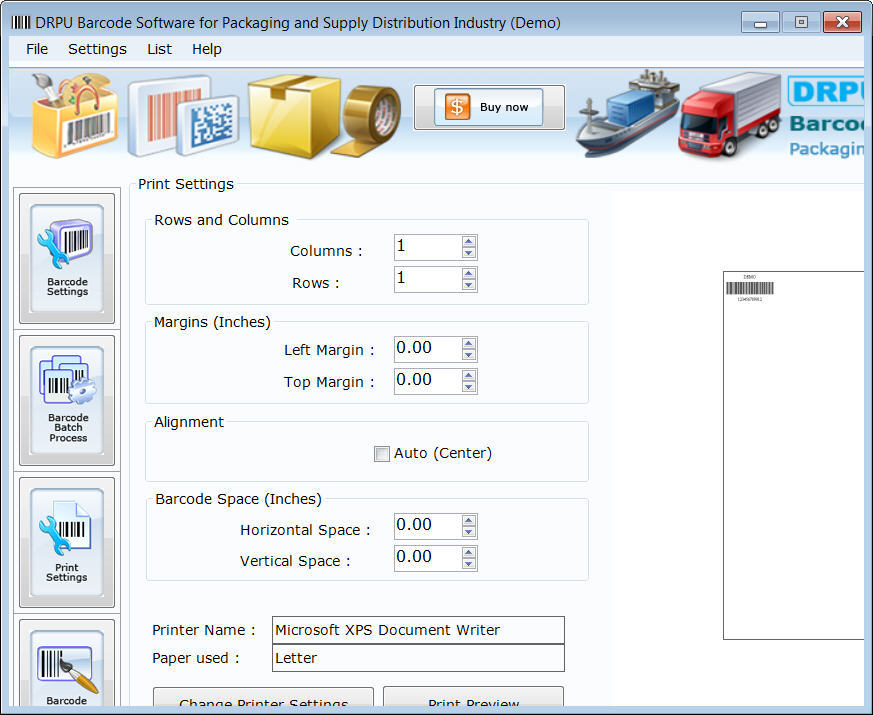The height and width of the screenshot is (715, 873).
Task: Open the File menu
Action: (x=37, y=49)
